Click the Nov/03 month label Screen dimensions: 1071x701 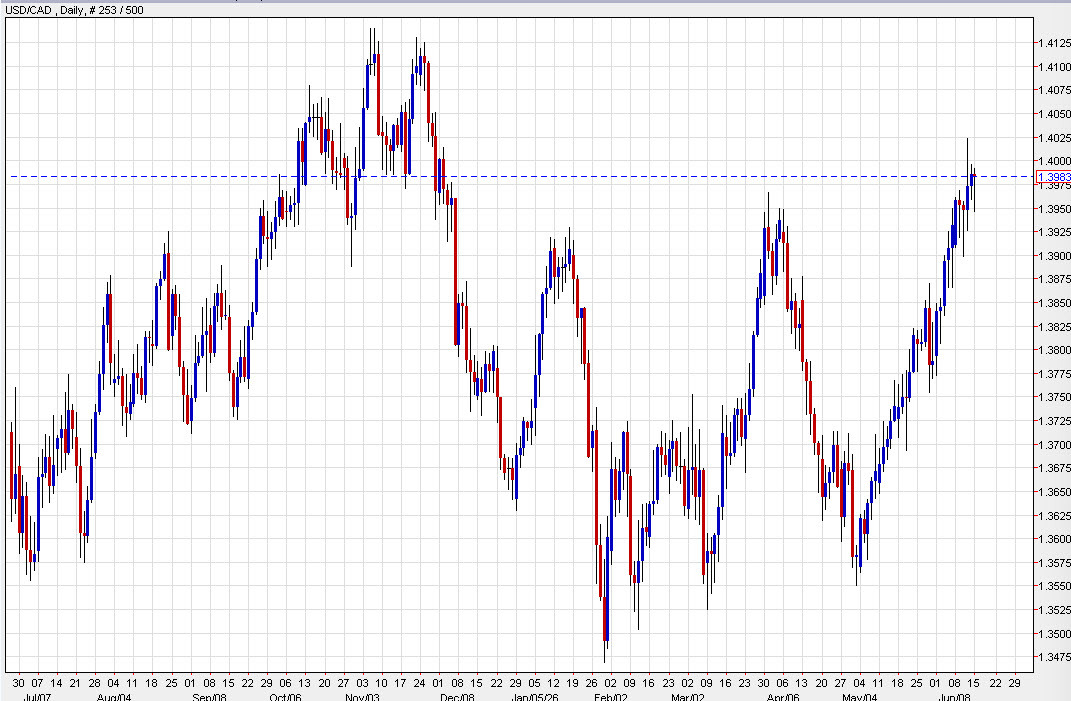[362, 697]
